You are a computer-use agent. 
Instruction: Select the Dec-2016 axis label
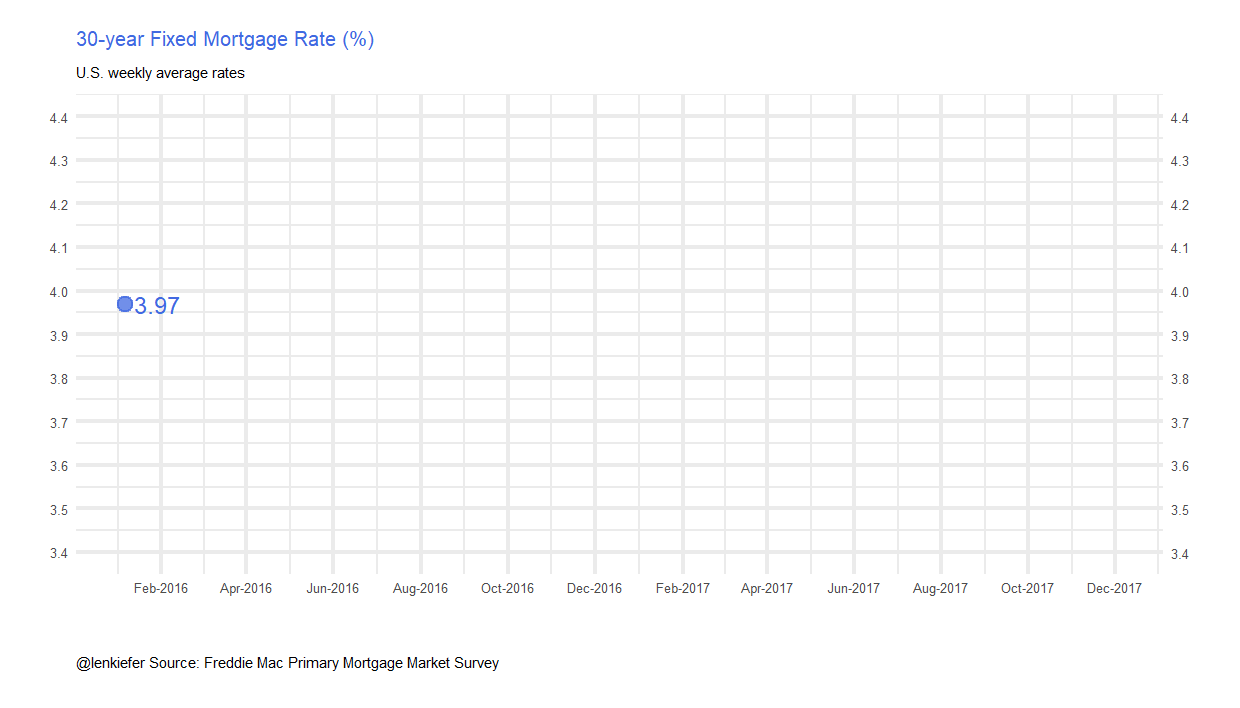(594, 588)
